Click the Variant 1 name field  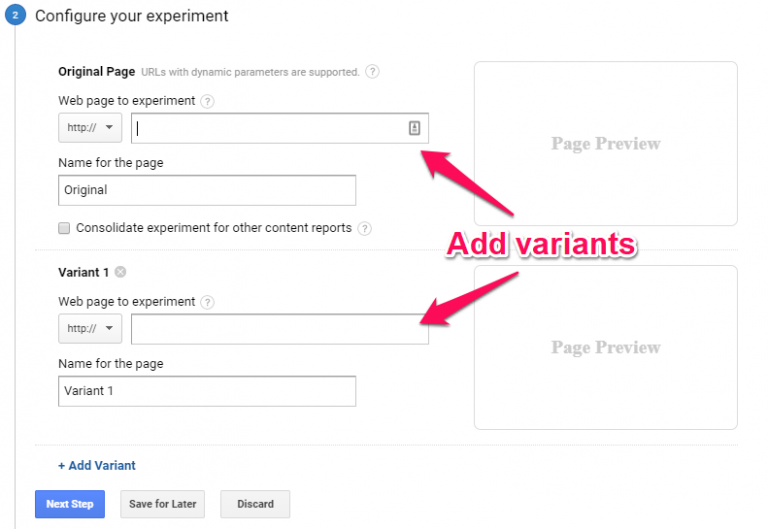pyautogui.click(x=207, y=391)
